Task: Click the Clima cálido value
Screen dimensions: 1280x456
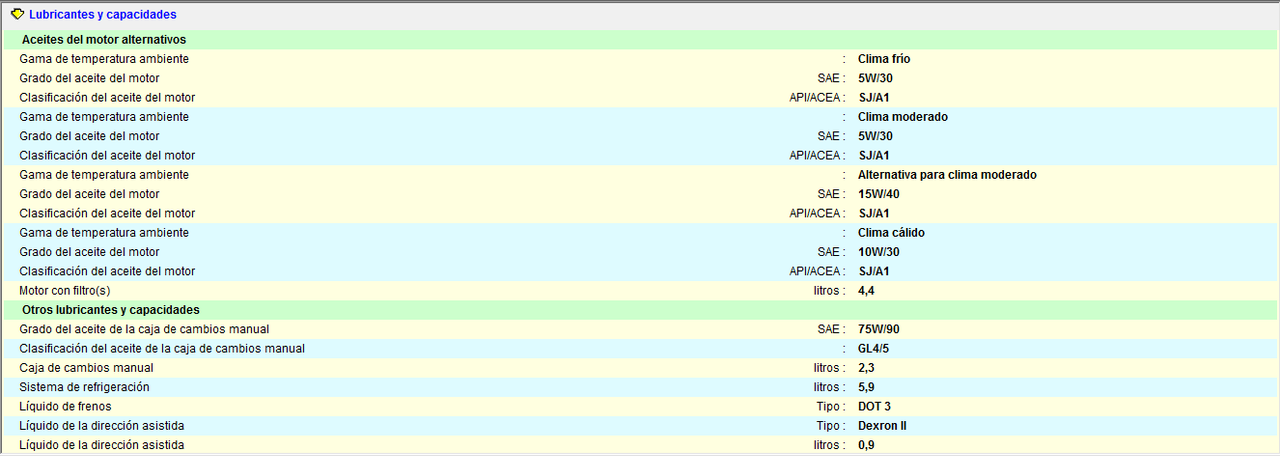Action: click(x=891, y=233)
